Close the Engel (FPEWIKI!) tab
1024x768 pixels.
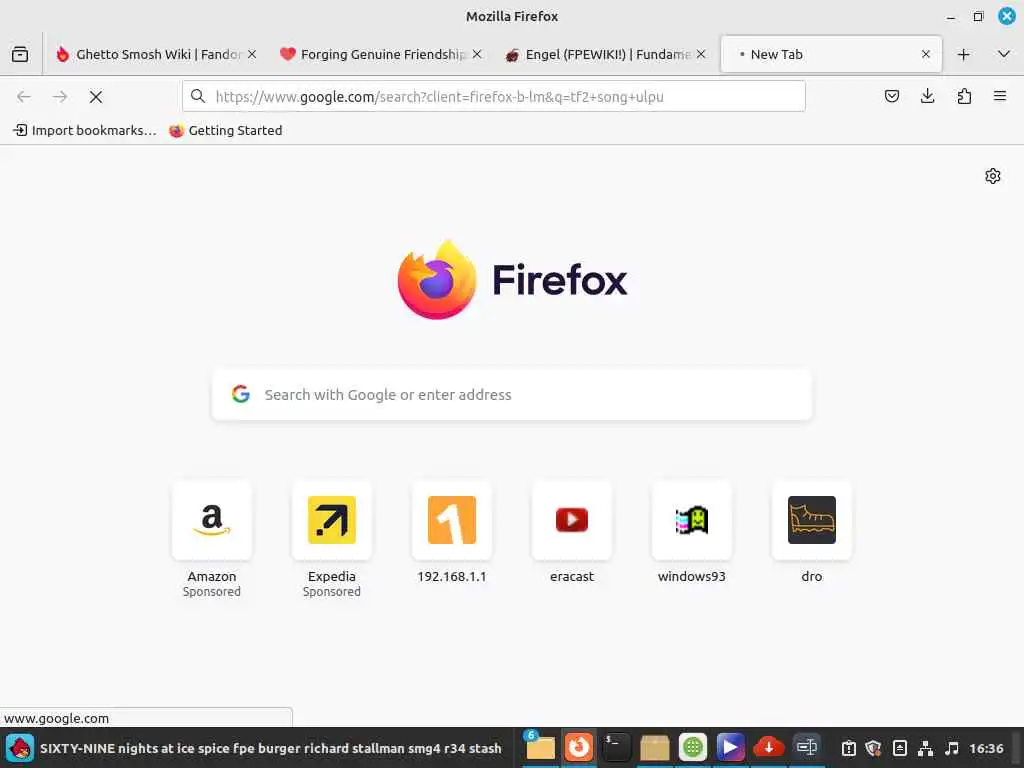coord(701,54)
